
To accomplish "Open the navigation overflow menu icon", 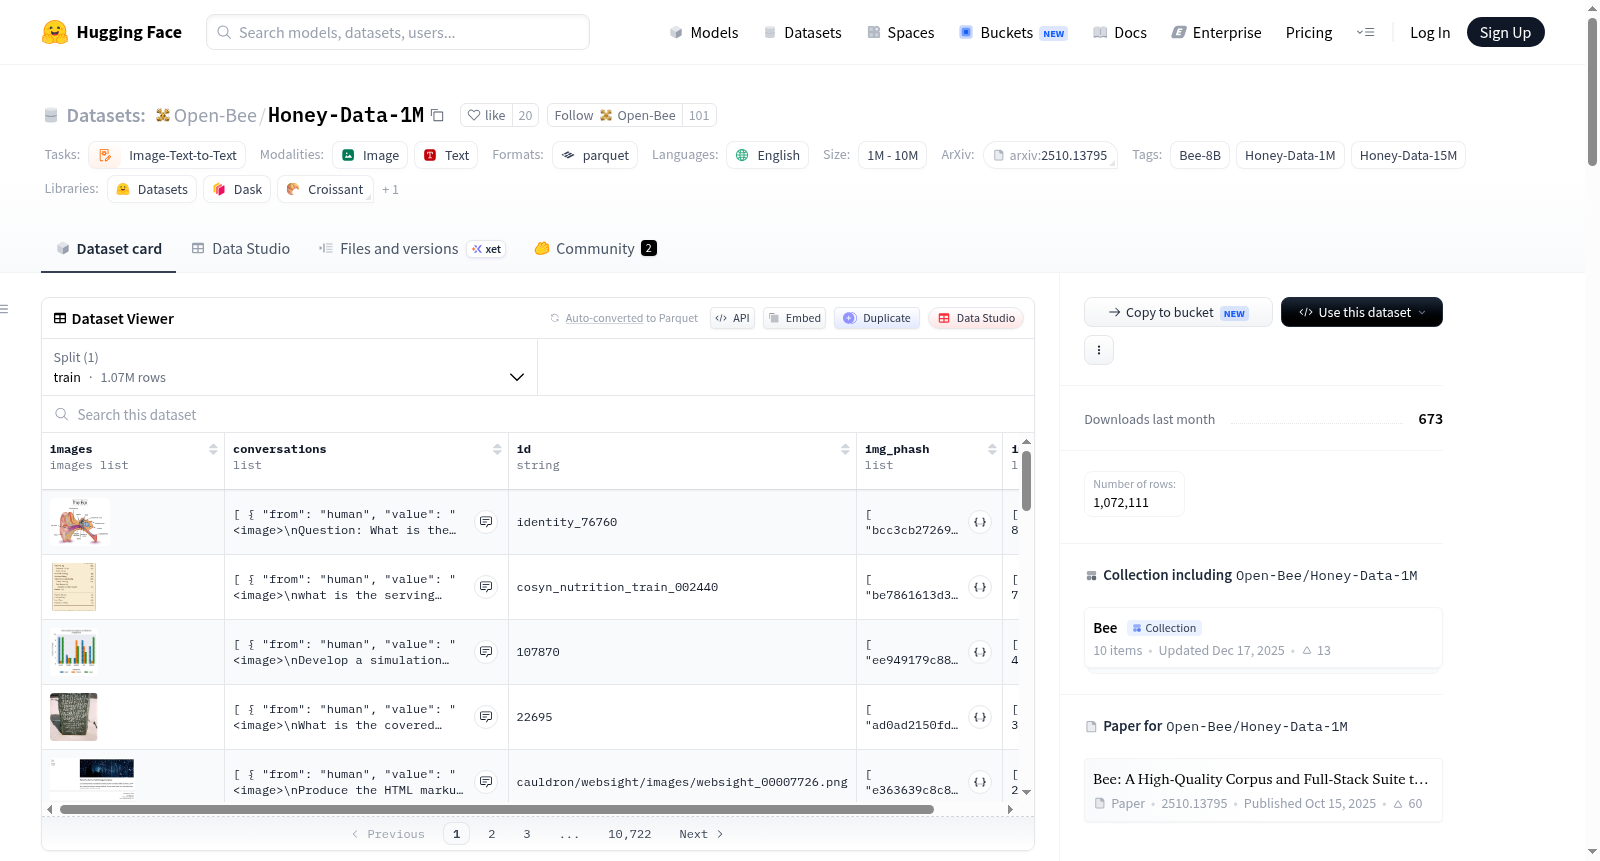I will 1365,32.
